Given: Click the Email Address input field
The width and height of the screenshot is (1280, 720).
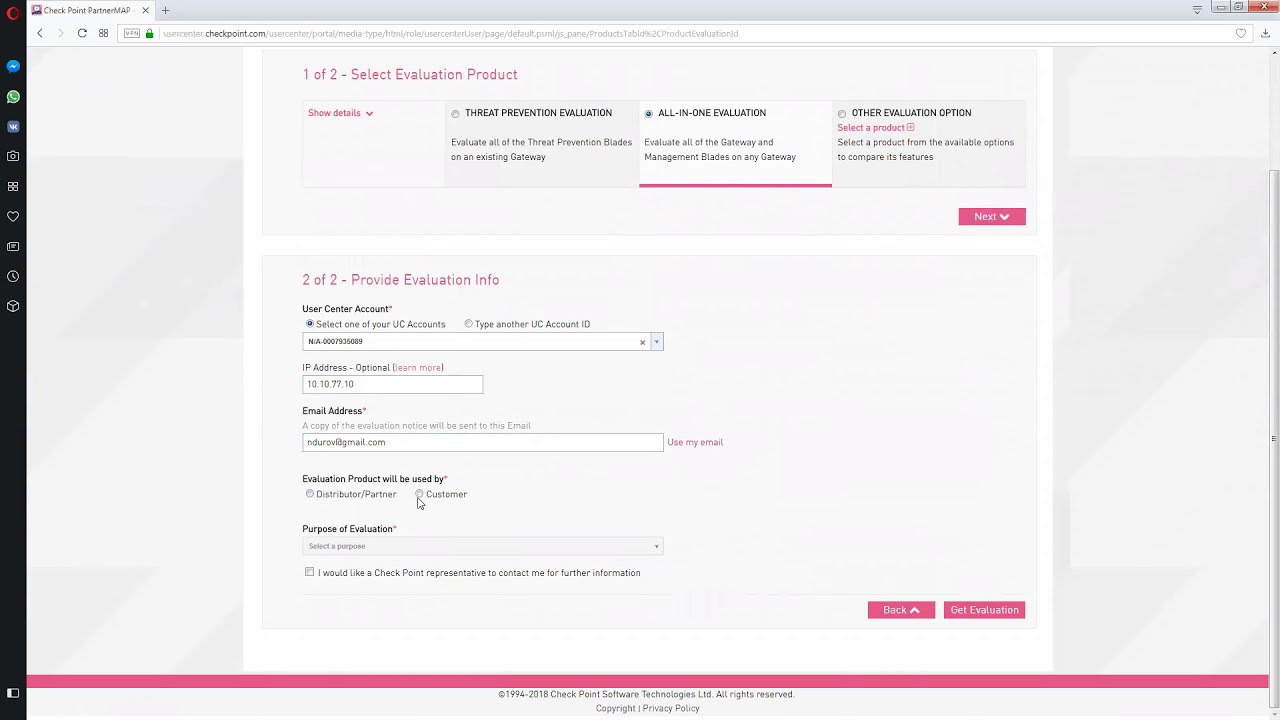Looking at the screenshot, I should pyautogui.click(x=482, y=442).
